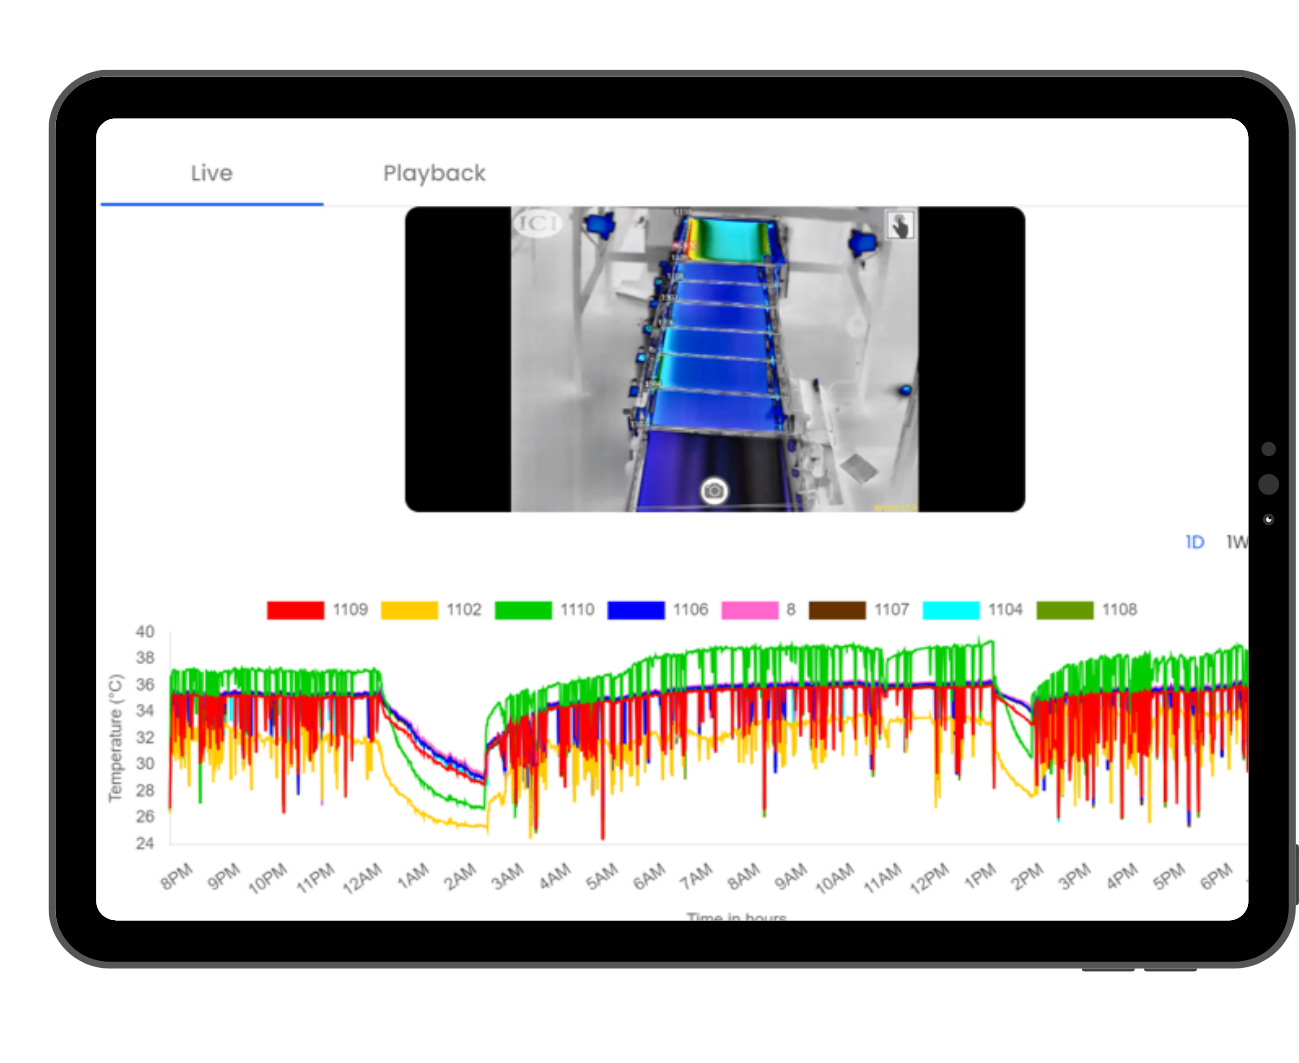
Task: Toggle series 1102 via yellow legend swatch
Action: point(409,610)
